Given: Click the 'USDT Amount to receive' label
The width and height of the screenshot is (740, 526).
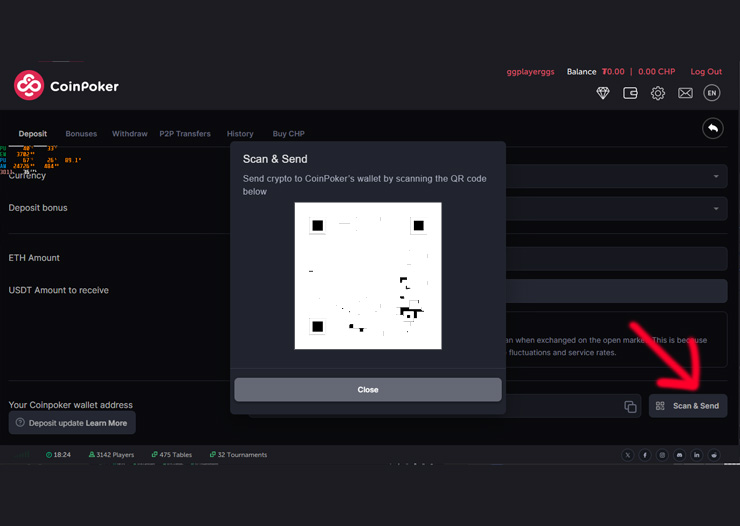Looking at the screenshot, I should [x=59, y=290].
